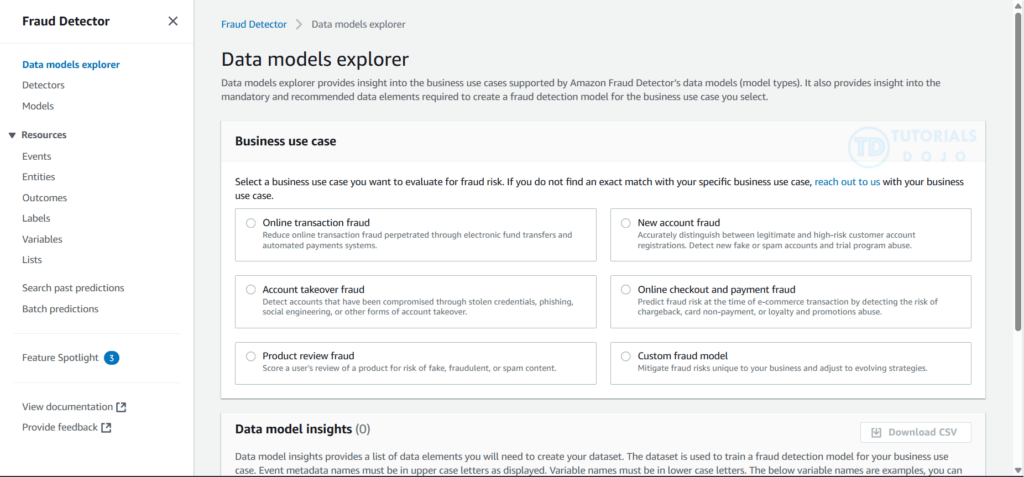
Task: Click the 'reach out to us' link
Action: [x=847, y=182]
